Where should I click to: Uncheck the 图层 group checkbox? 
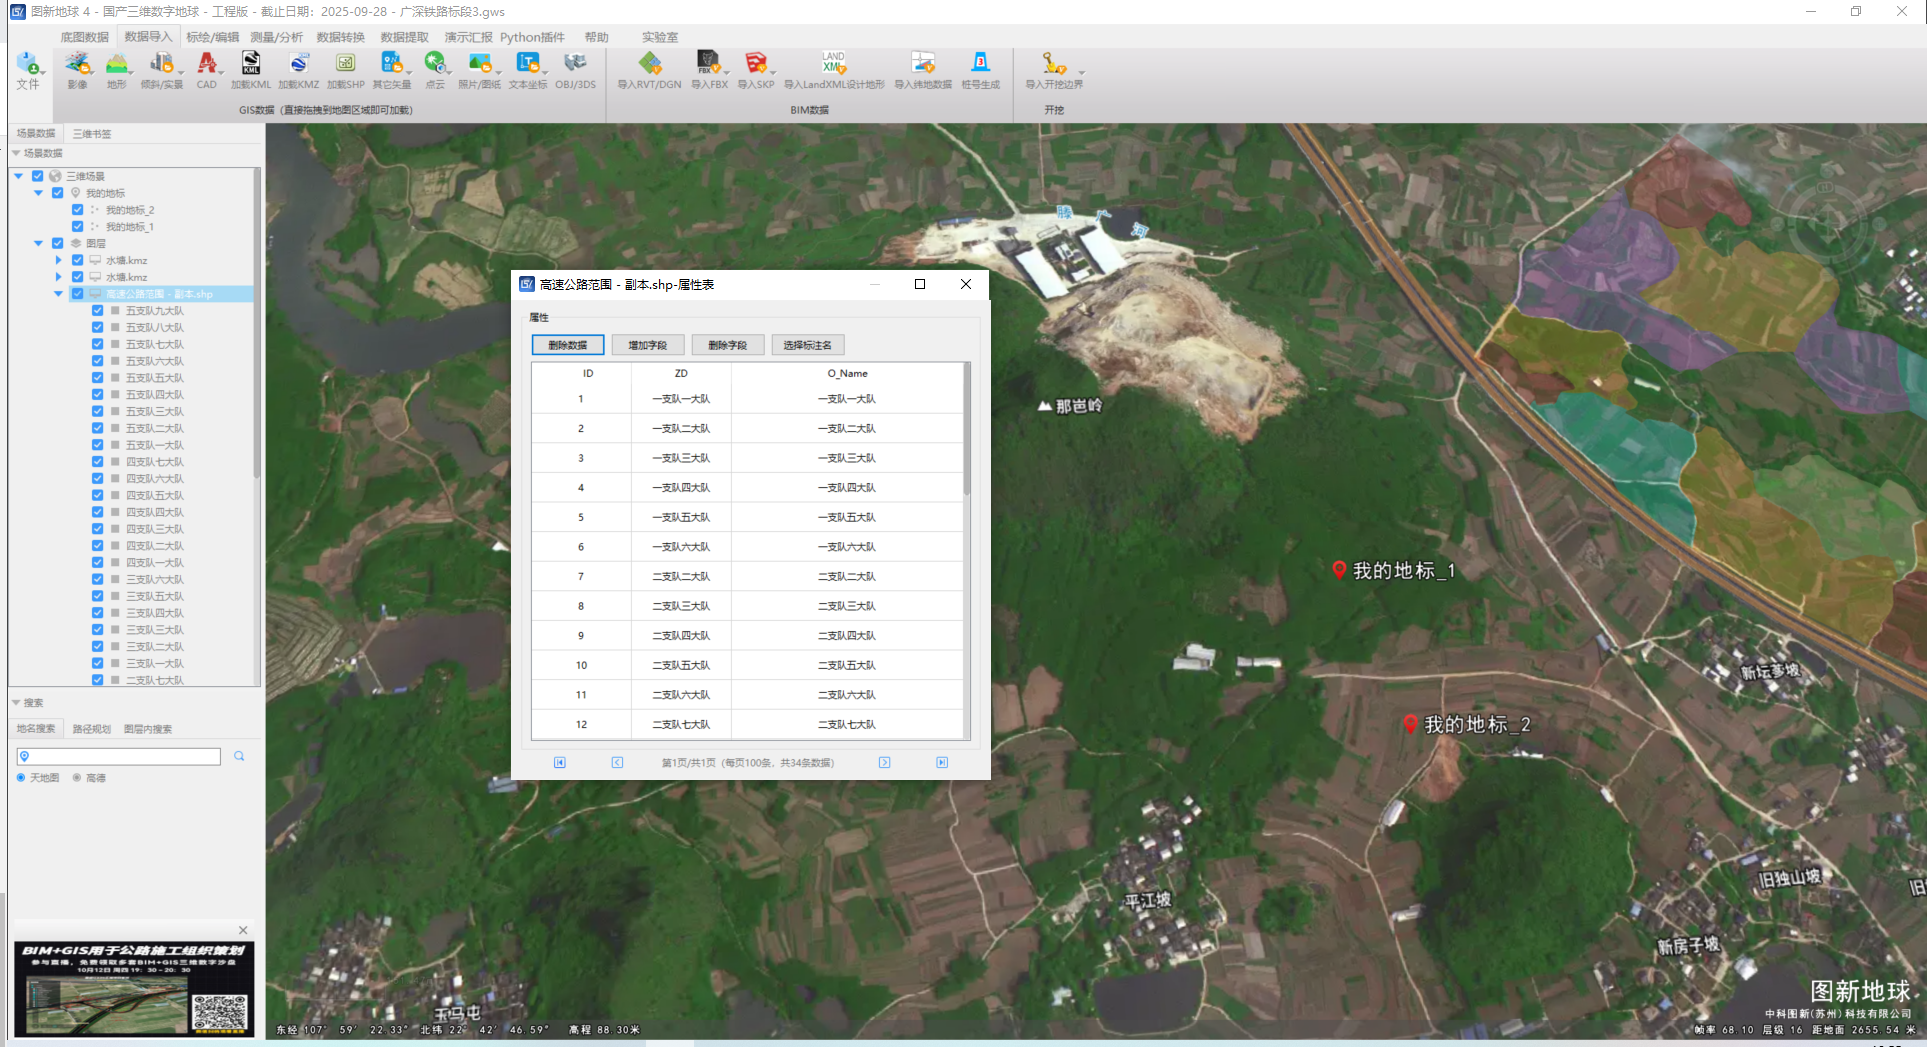pyautogui.click(x=58, y=243)
